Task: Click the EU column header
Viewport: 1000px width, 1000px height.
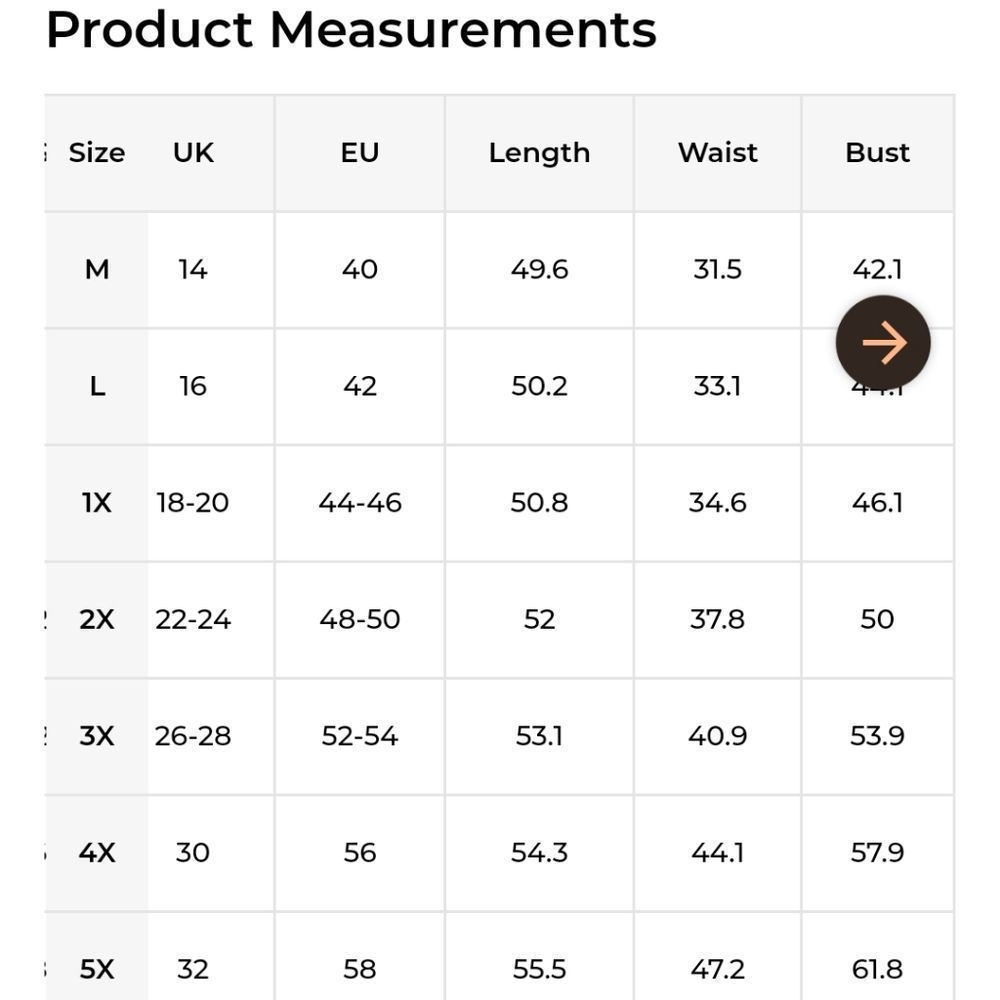Action: [360, 153]
